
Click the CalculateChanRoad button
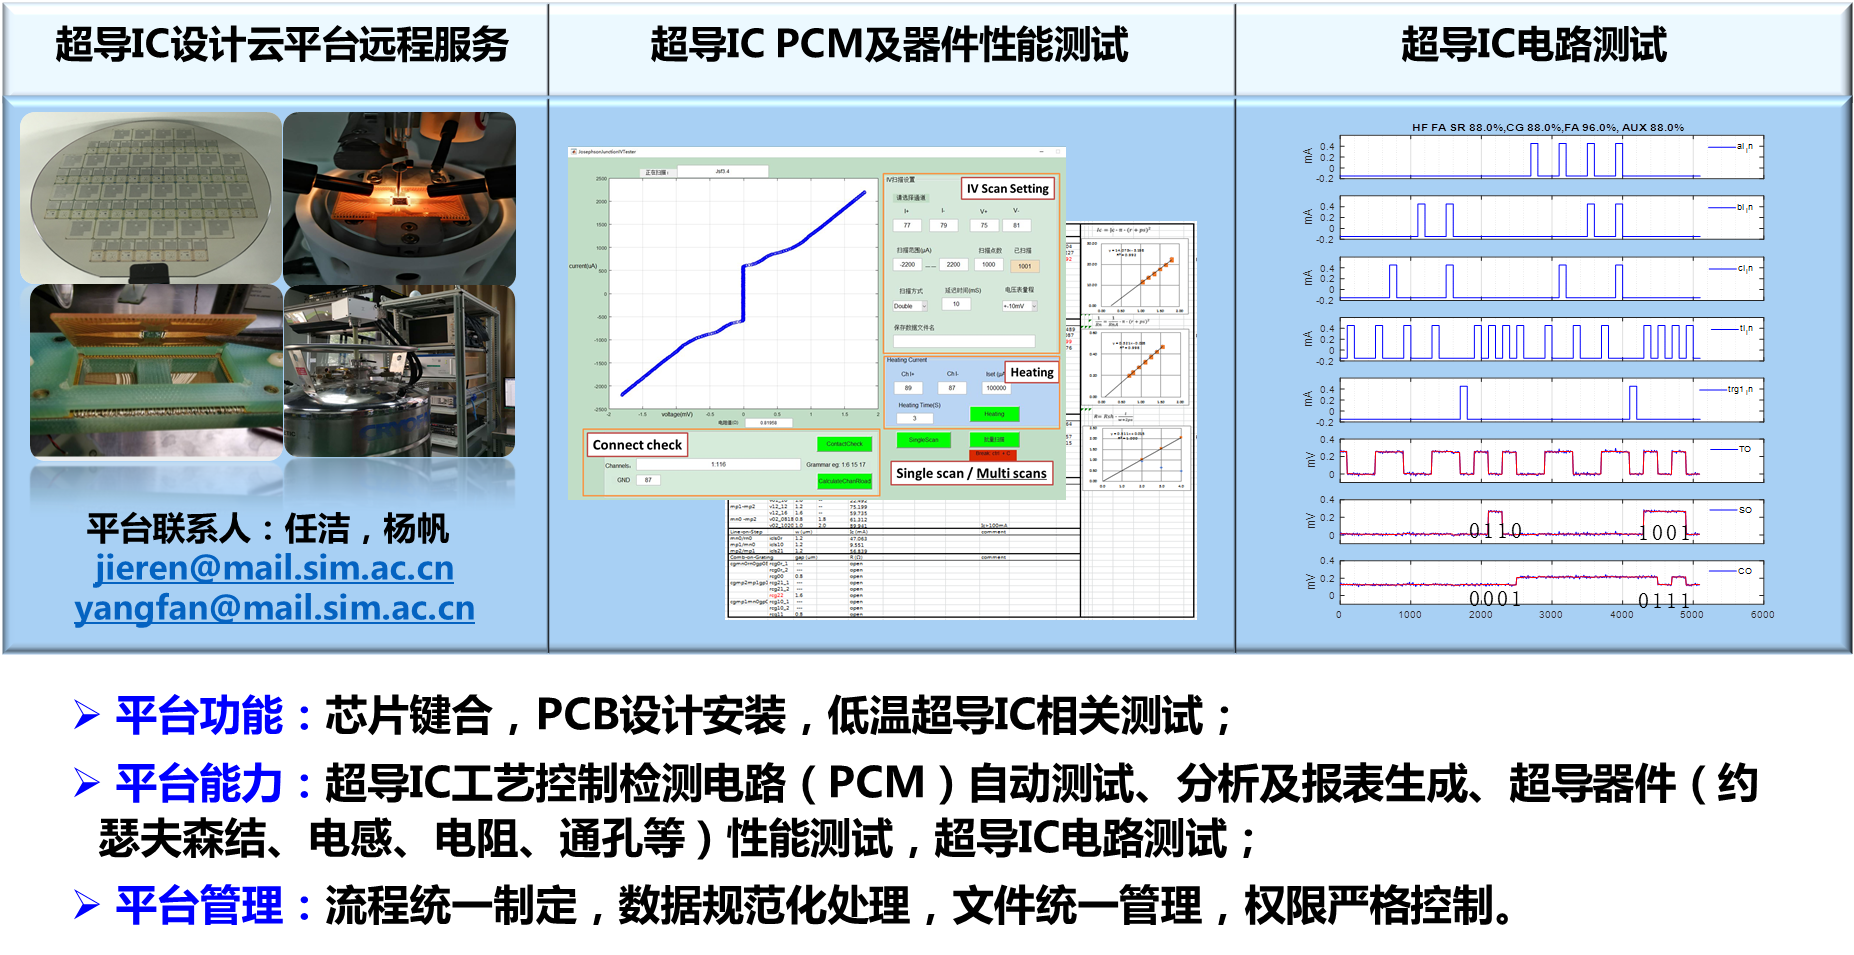point(844,481)
